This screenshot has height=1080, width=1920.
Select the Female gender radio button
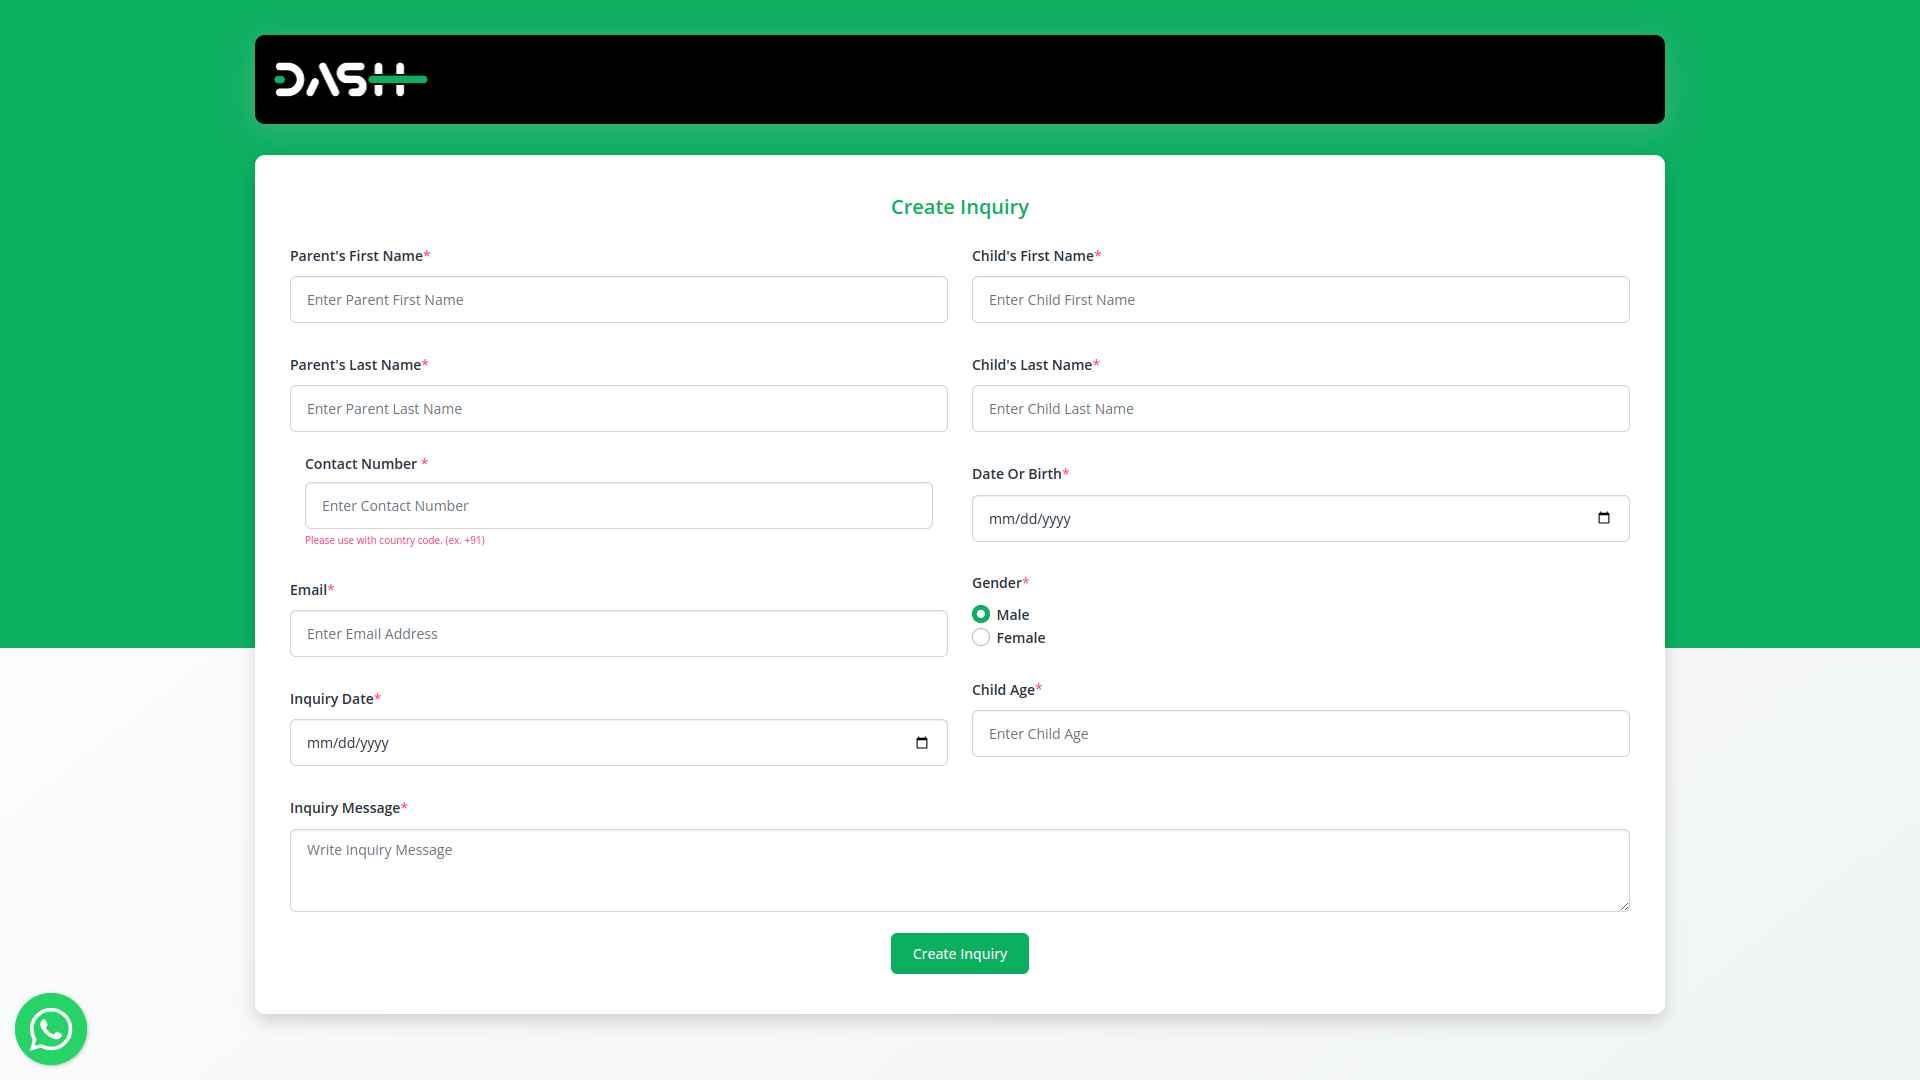981,638
